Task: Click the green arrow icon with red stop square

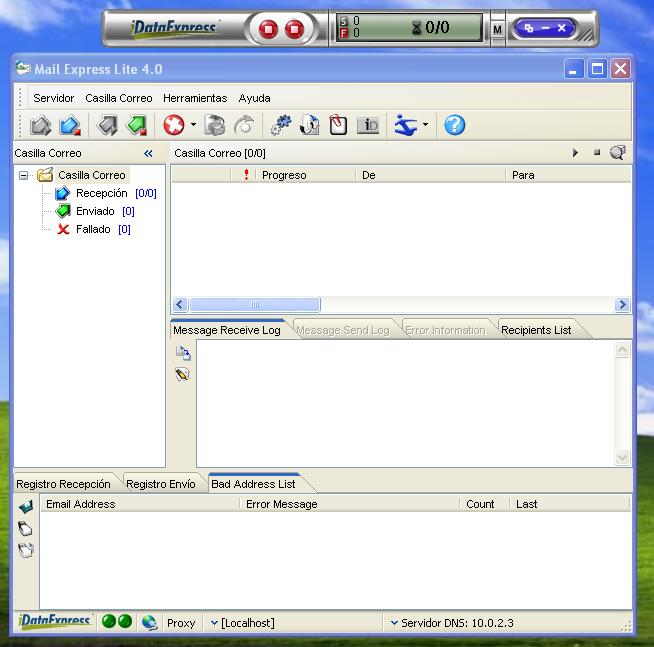Action: click(137, 126)
